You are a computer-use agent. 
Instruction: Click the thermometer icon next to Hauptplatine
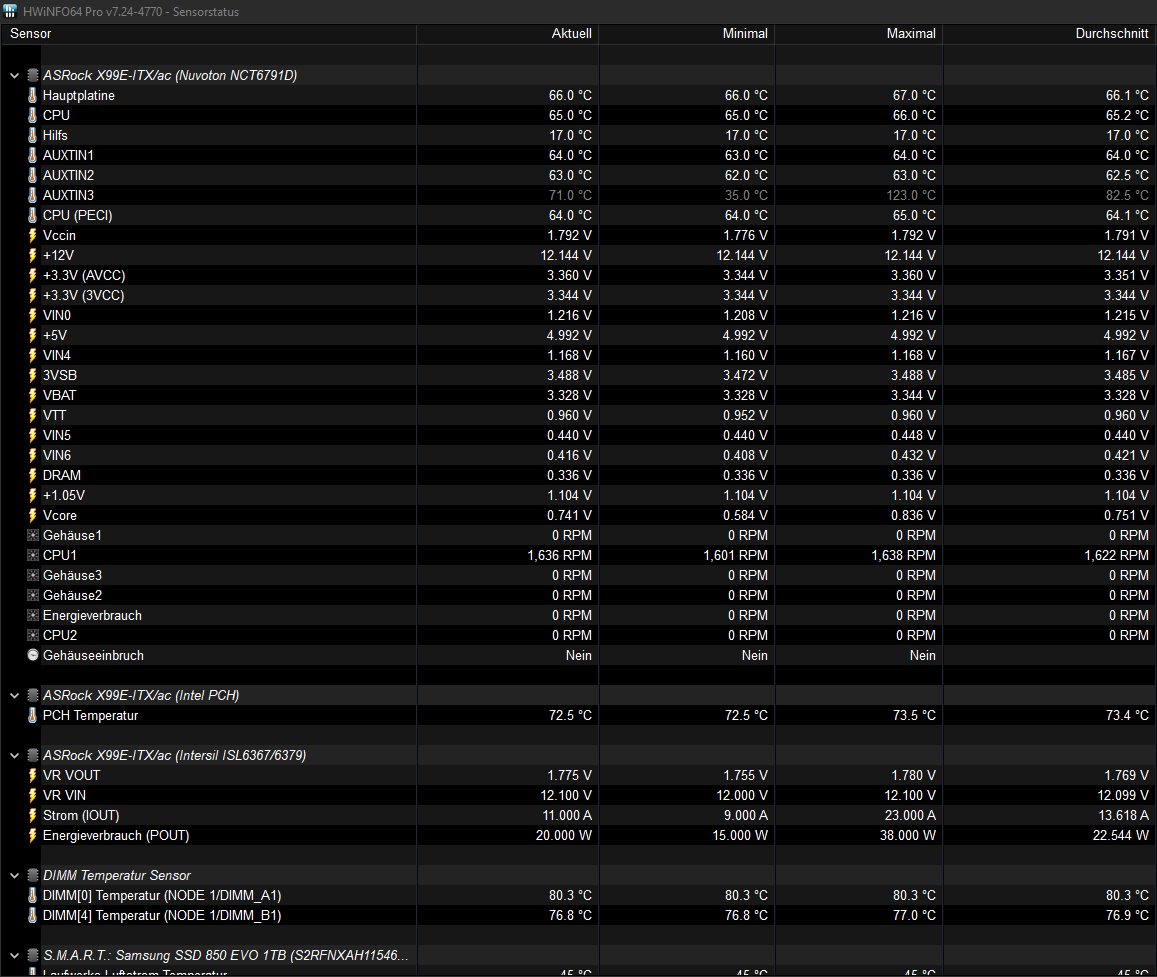(x=32, y=95)
